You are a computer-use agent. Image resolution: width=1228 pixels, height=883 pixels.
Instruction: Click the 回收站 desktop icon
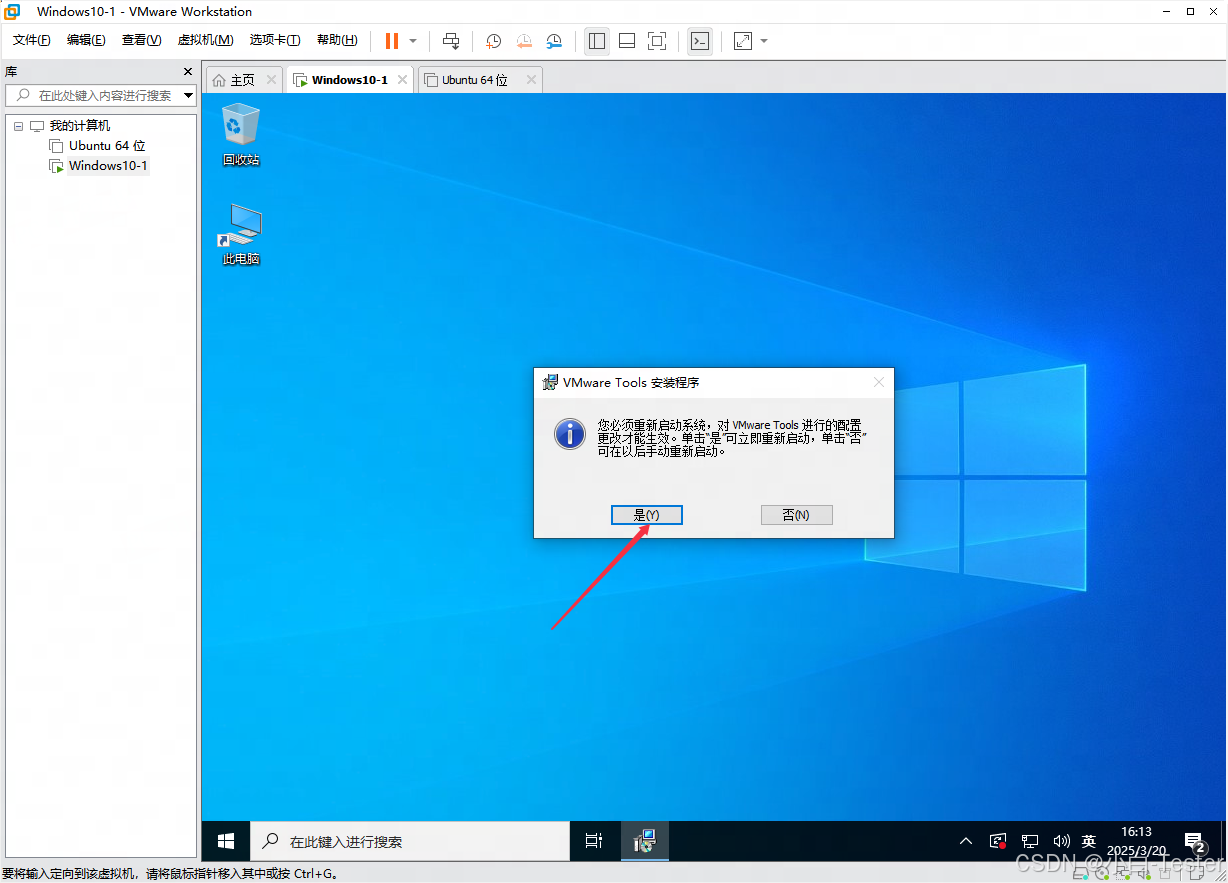tap(241, 134)
